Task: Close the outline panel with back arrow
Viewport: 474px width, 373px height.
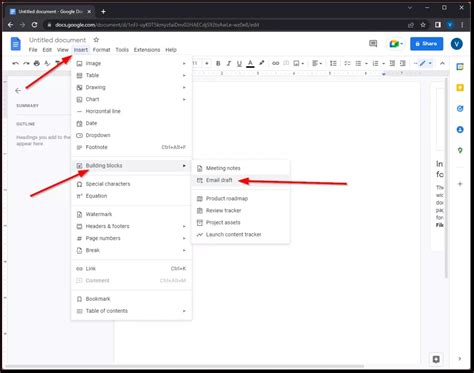Action: pyautogui.click(x=18, y=91)
